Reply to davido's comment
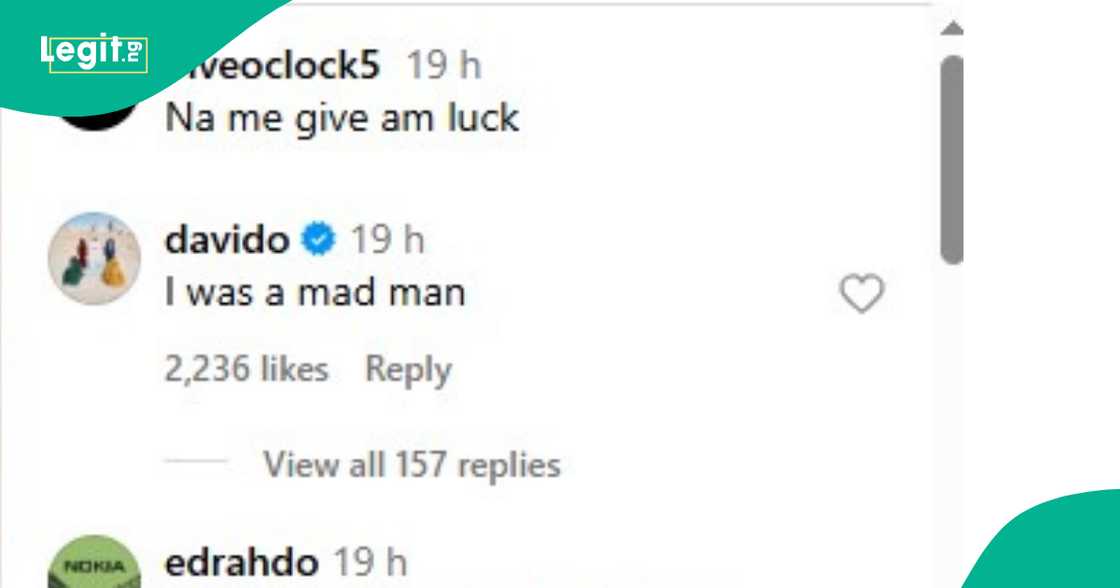The height and width of the screenshot is (588, 1120). click(408, 370)
